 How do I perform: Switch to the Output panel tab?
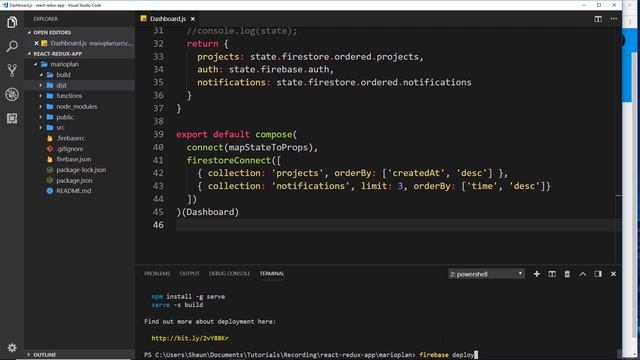point(189,273)
